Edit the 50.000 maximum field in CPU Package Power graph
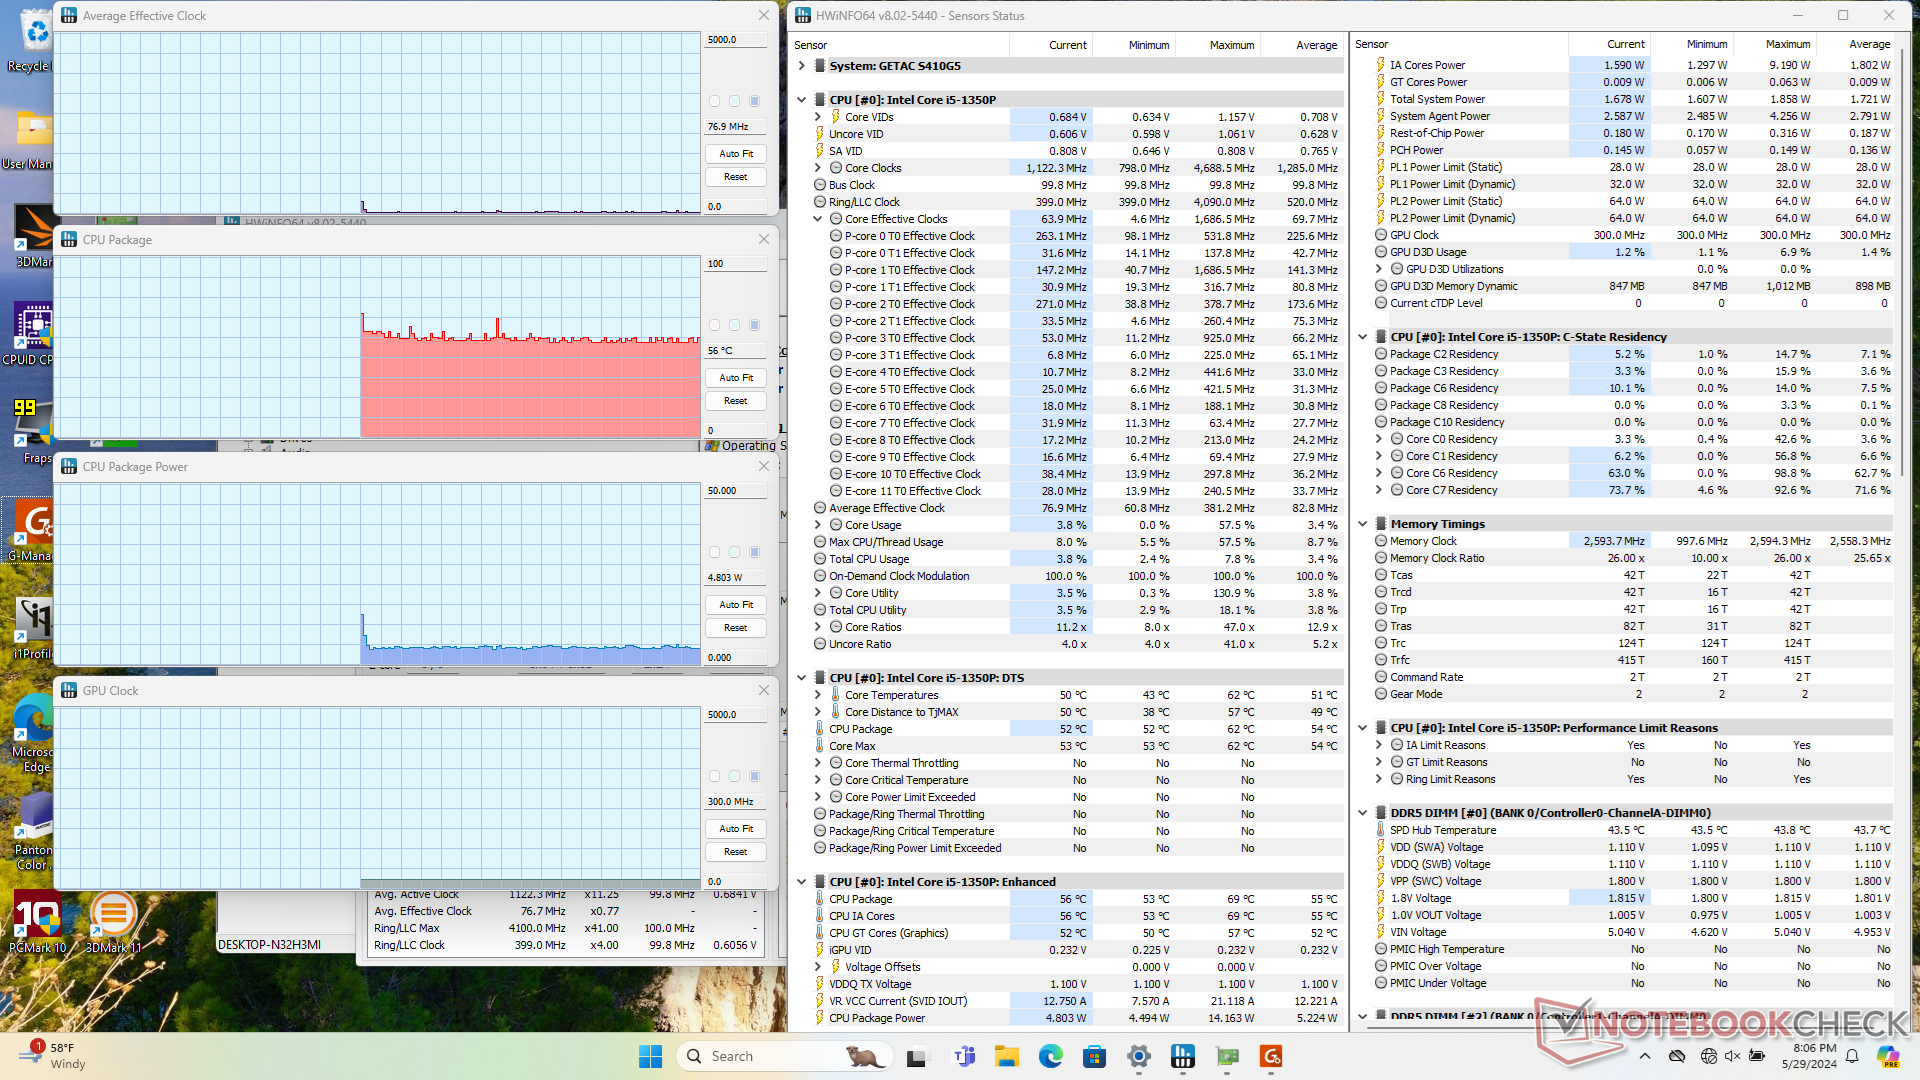1920x1080 pixels. point(736,491)
